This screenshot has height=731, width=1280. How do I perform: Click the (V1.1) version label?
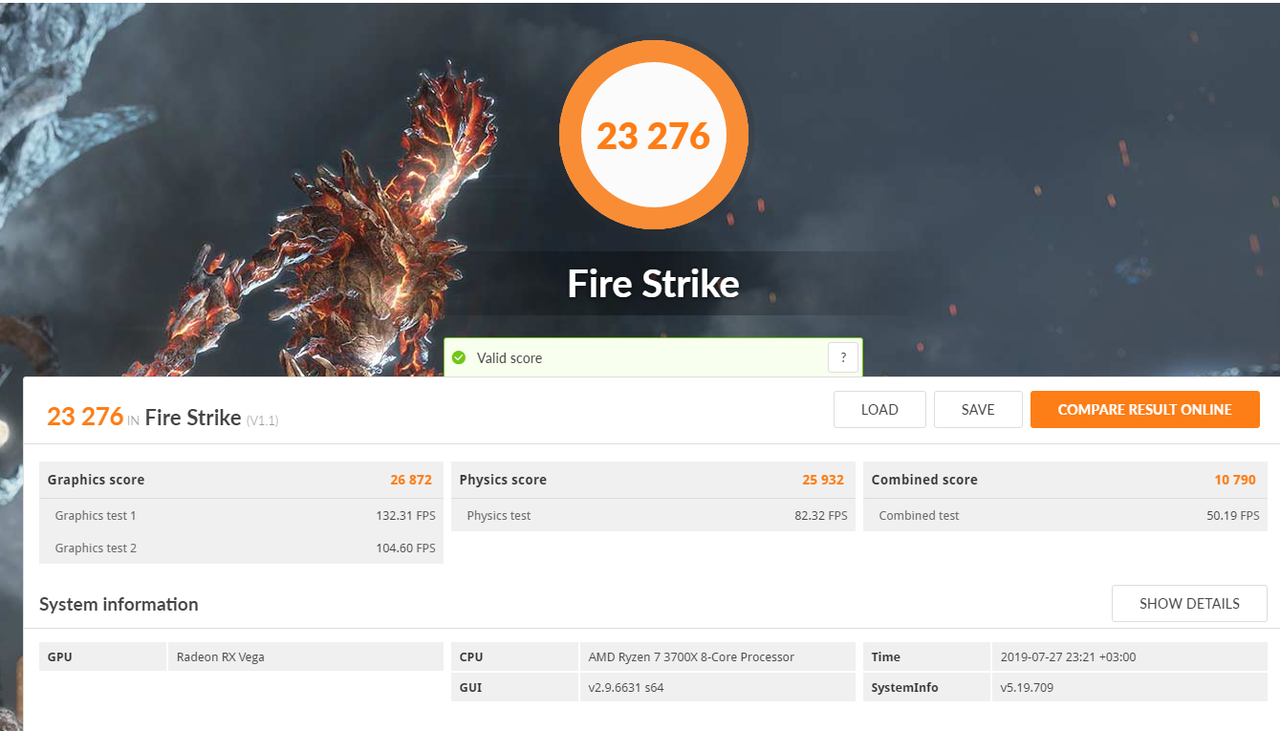coord(262,420)
